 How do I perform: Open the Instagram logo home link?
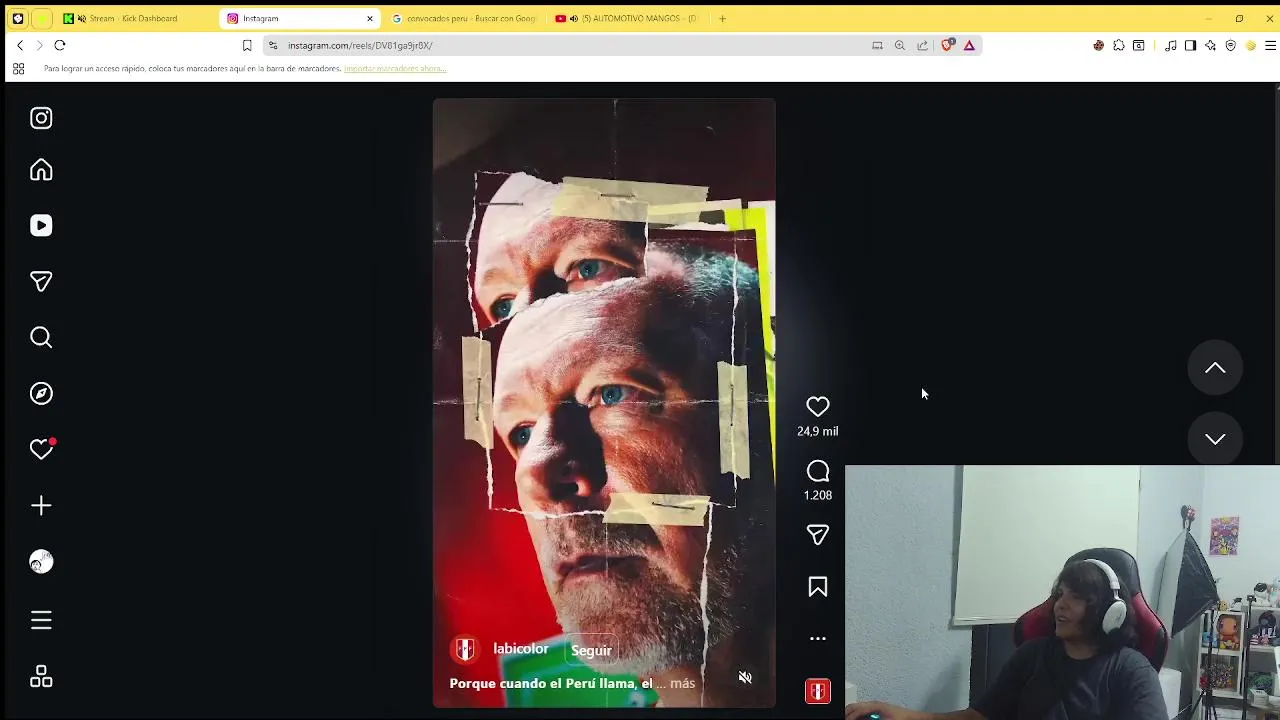click(x=41, y=118)
